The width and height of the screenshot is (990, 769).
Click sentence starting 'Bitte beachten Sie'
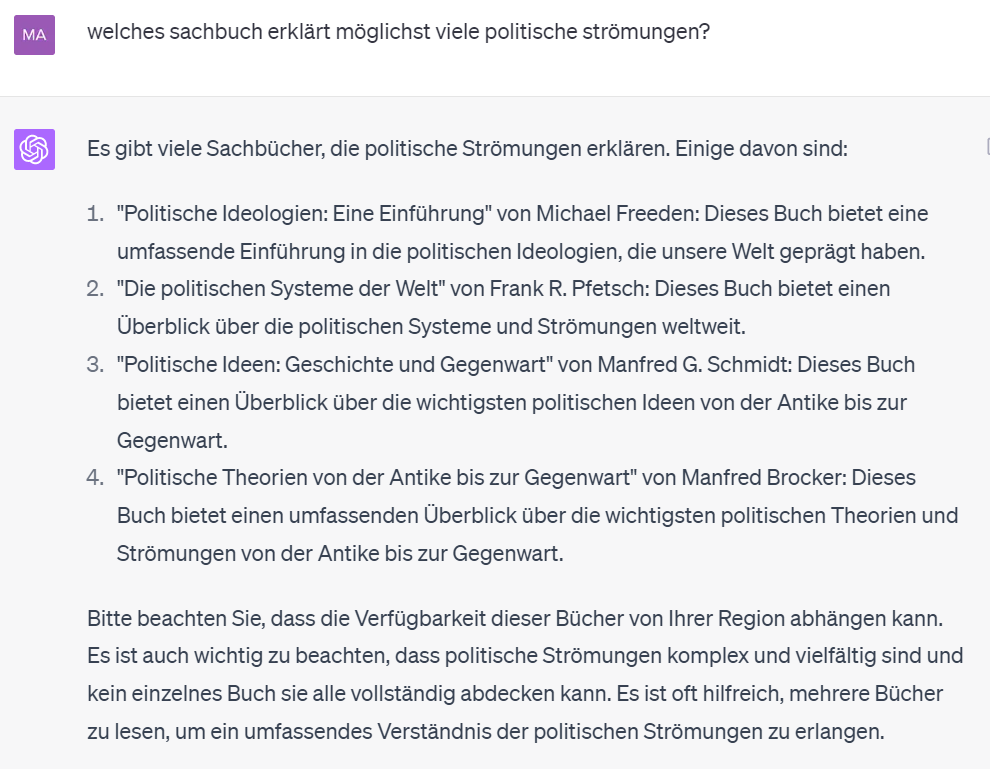[x=515, y=618]
